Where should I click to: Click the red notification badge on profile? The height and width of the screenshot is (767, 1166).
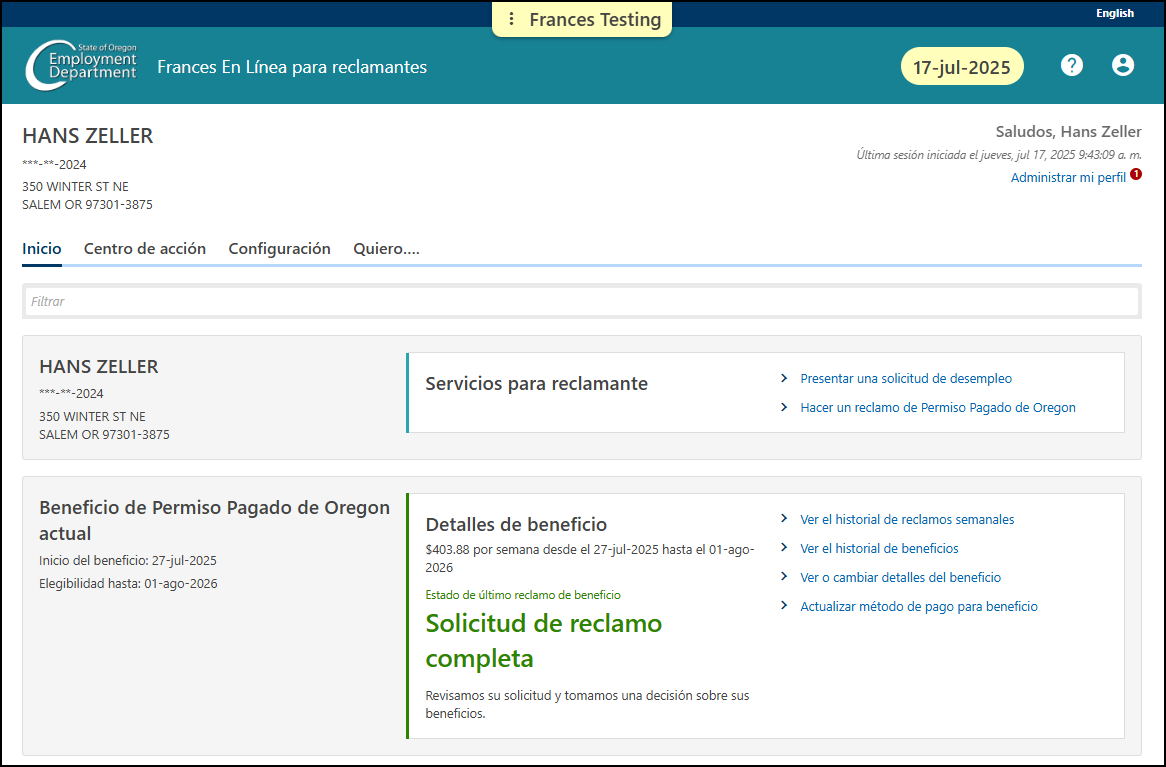coord(1136,174)
